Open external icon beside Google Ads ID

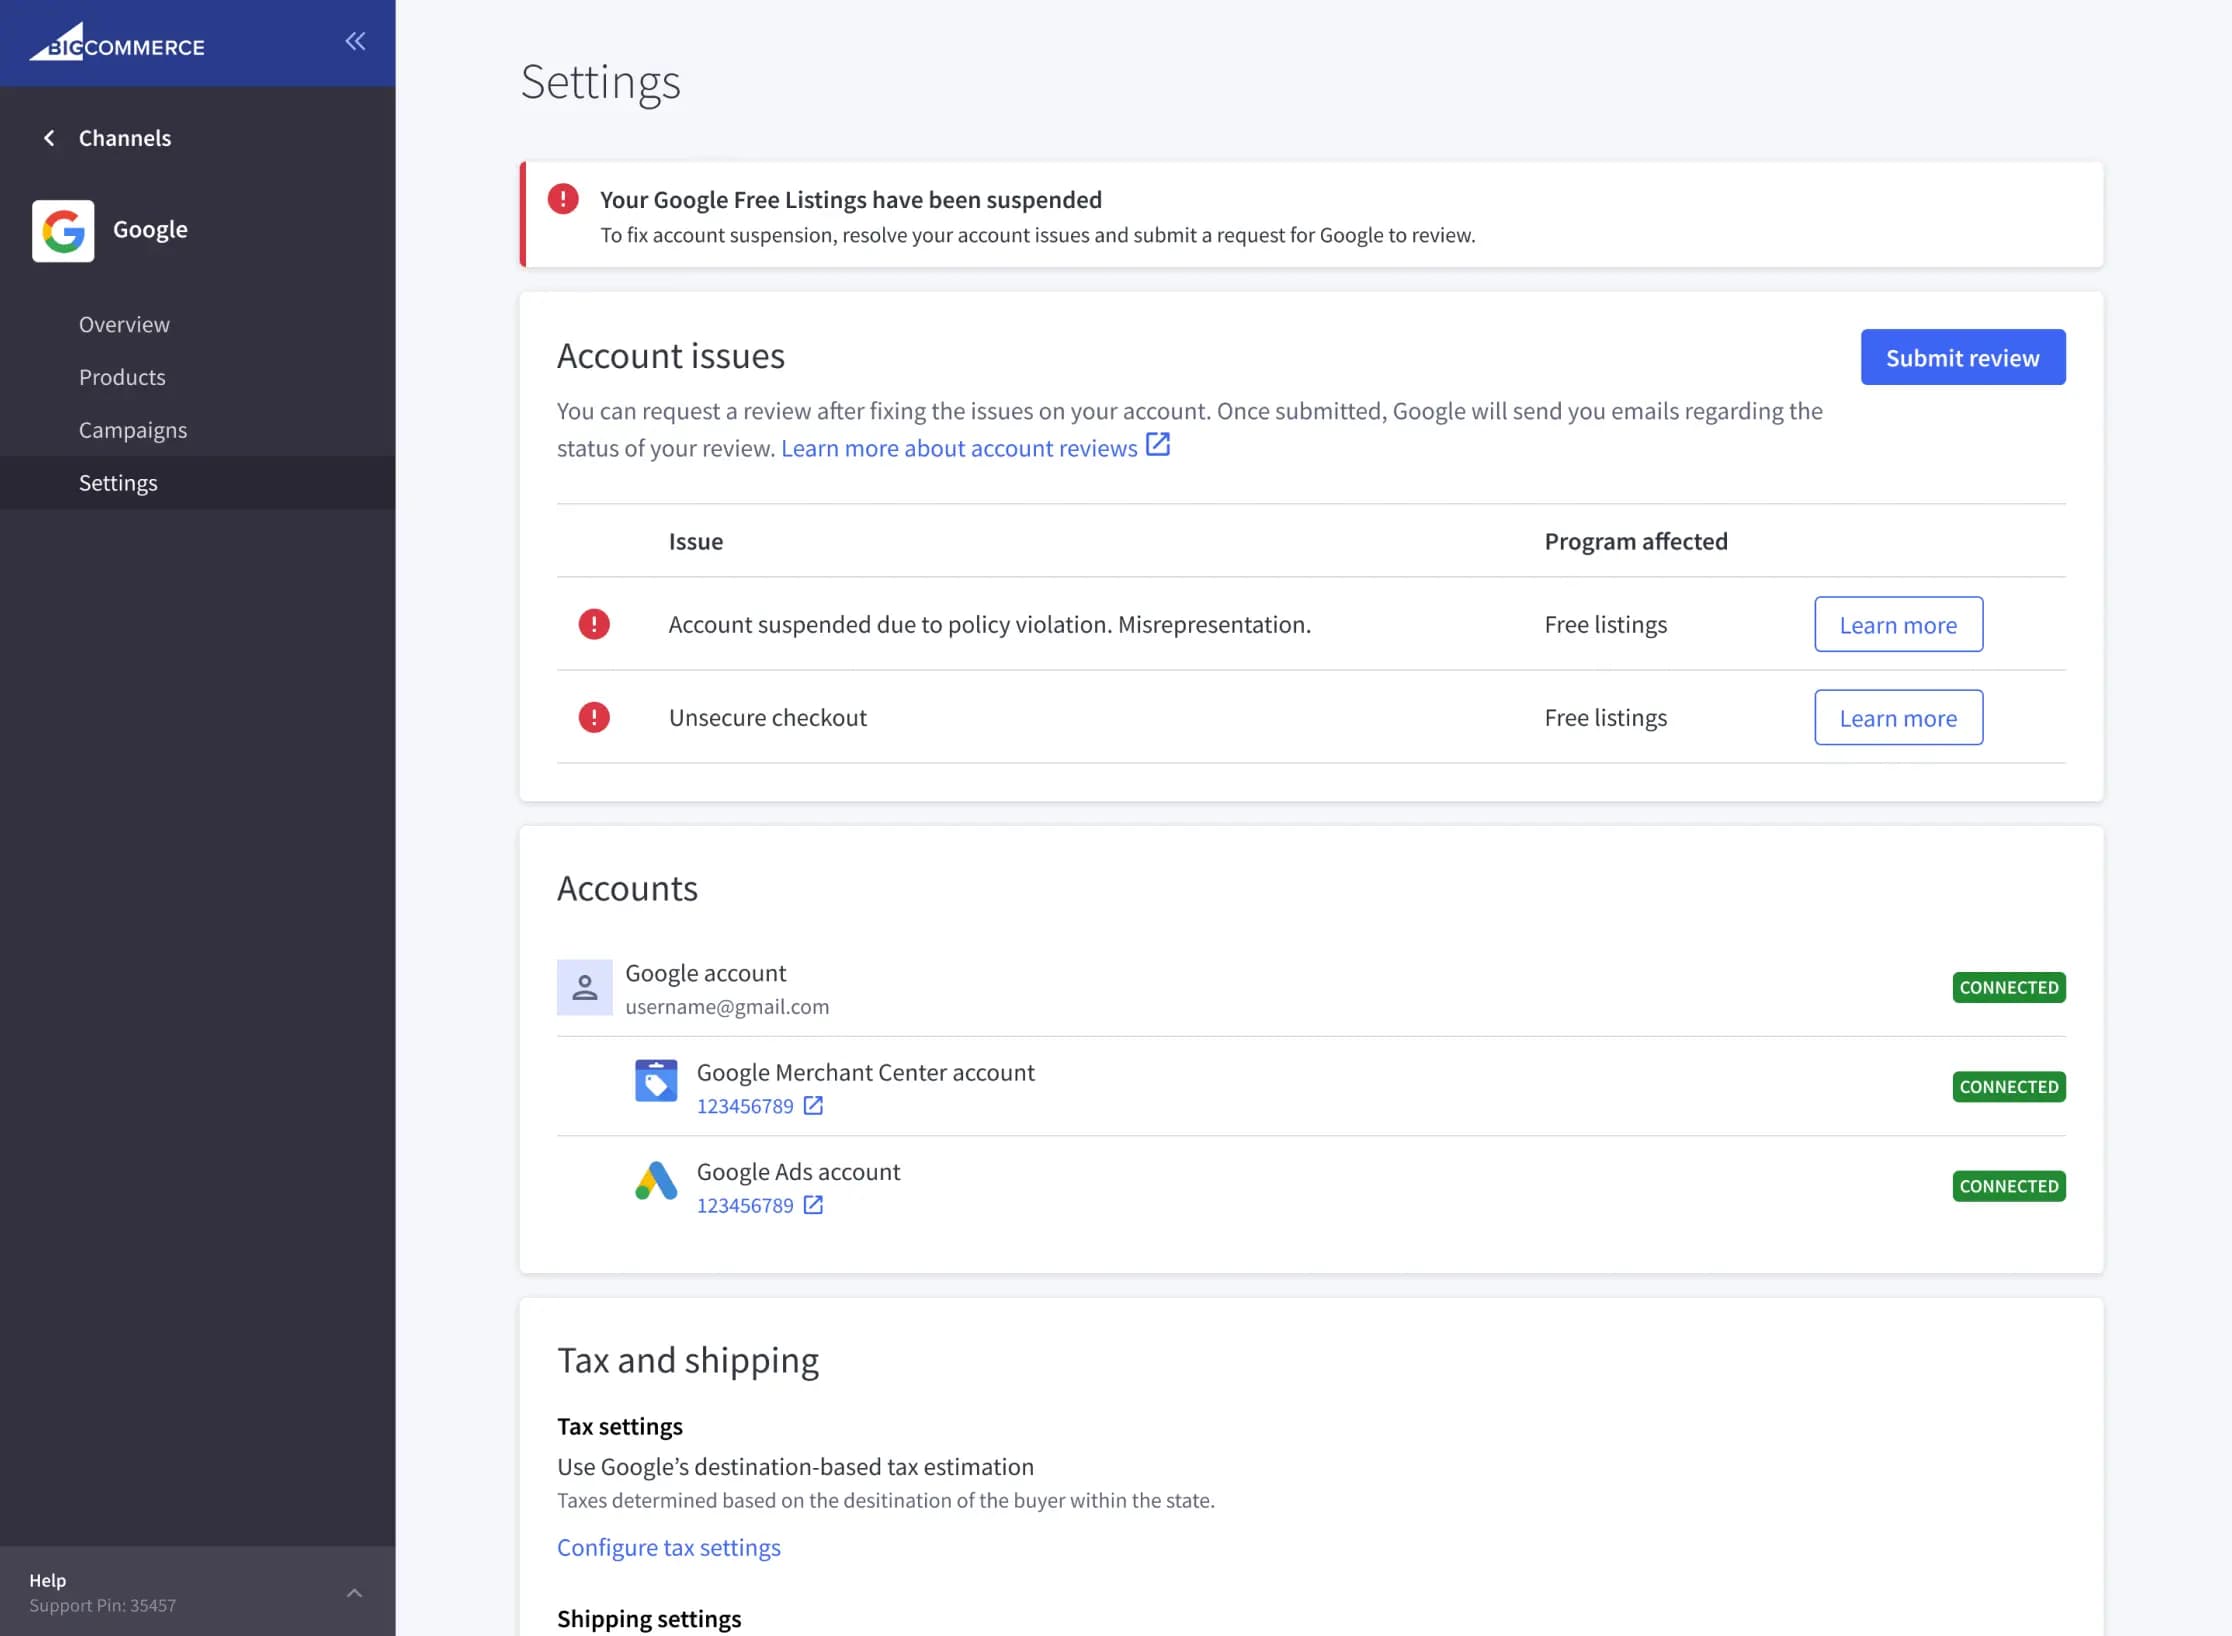[813, 1205]
